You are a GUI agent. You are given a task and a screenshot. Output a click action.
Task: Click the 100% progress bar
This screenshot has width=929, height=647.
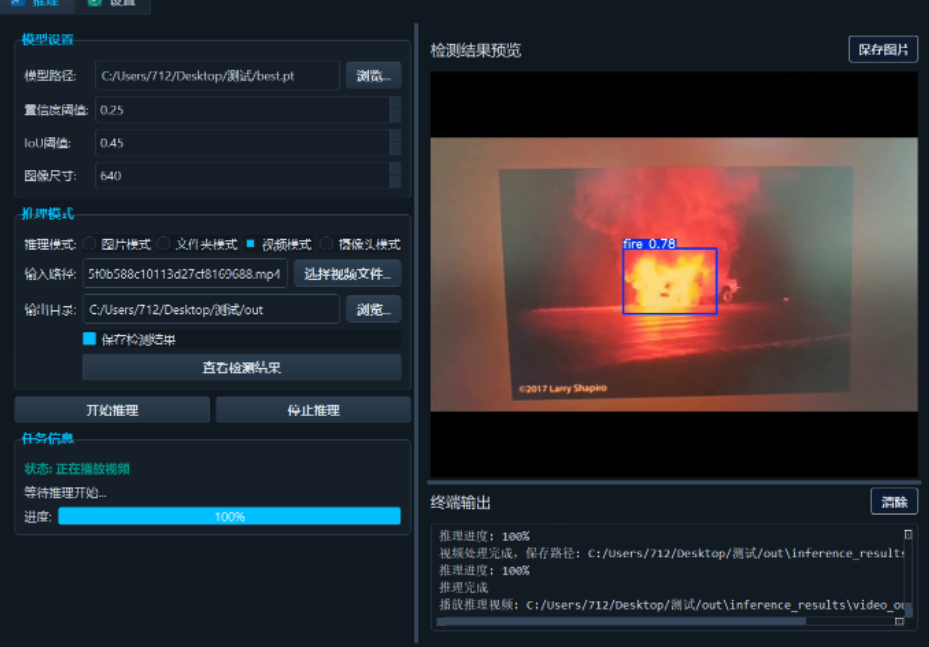230,516
